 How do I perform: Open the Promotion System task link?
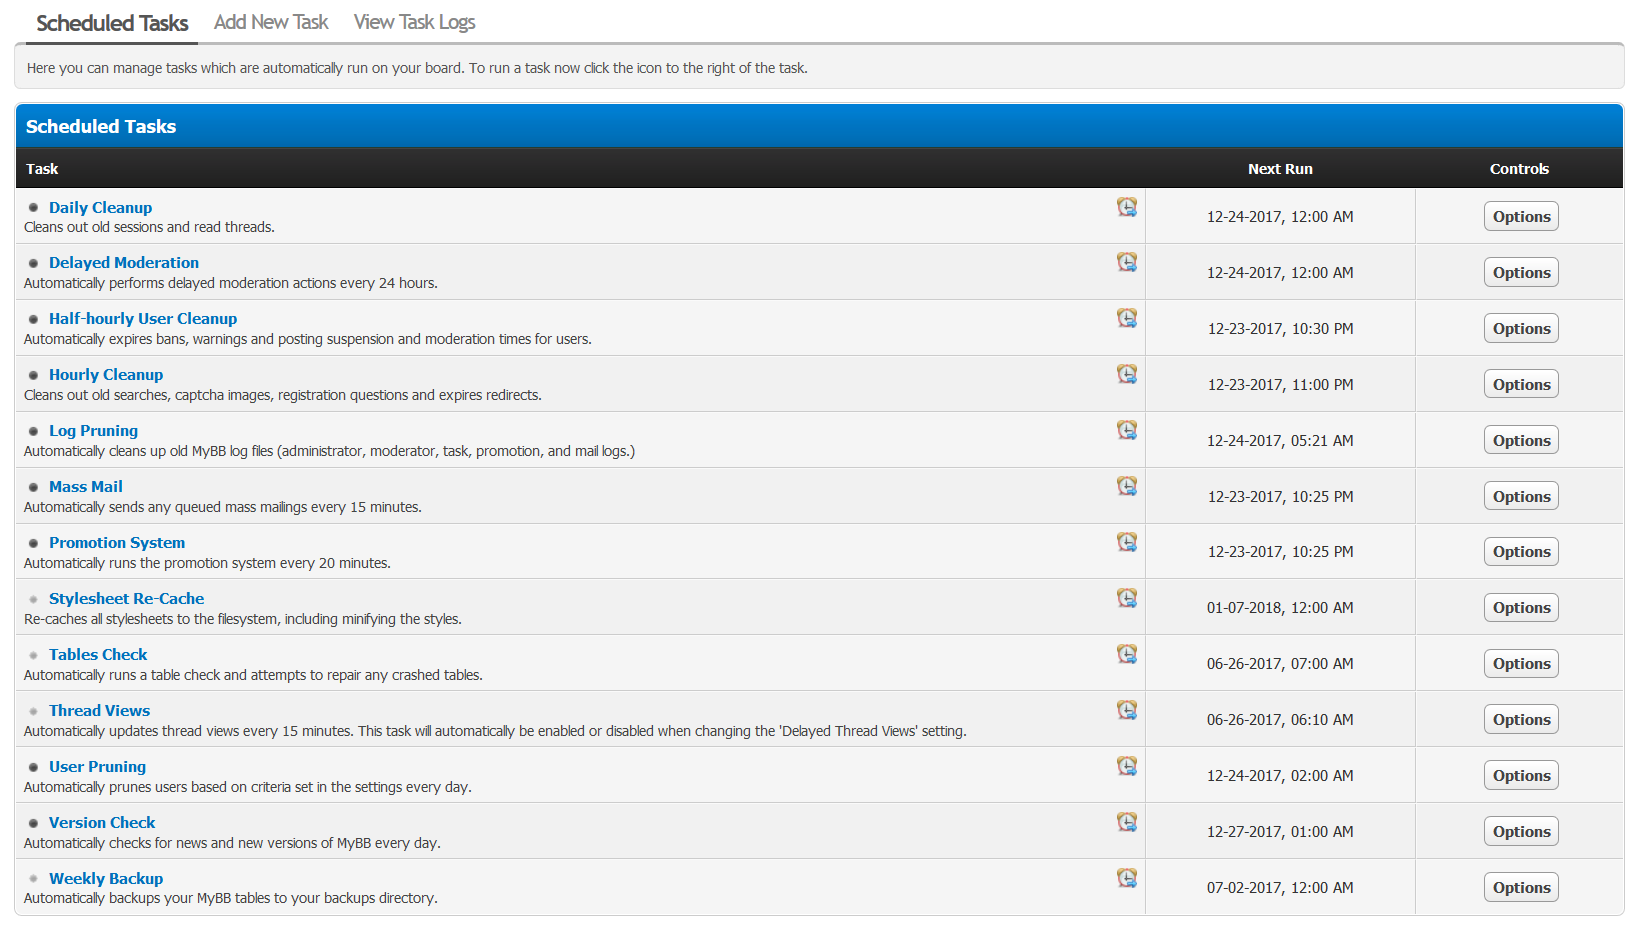coord(117,543)
